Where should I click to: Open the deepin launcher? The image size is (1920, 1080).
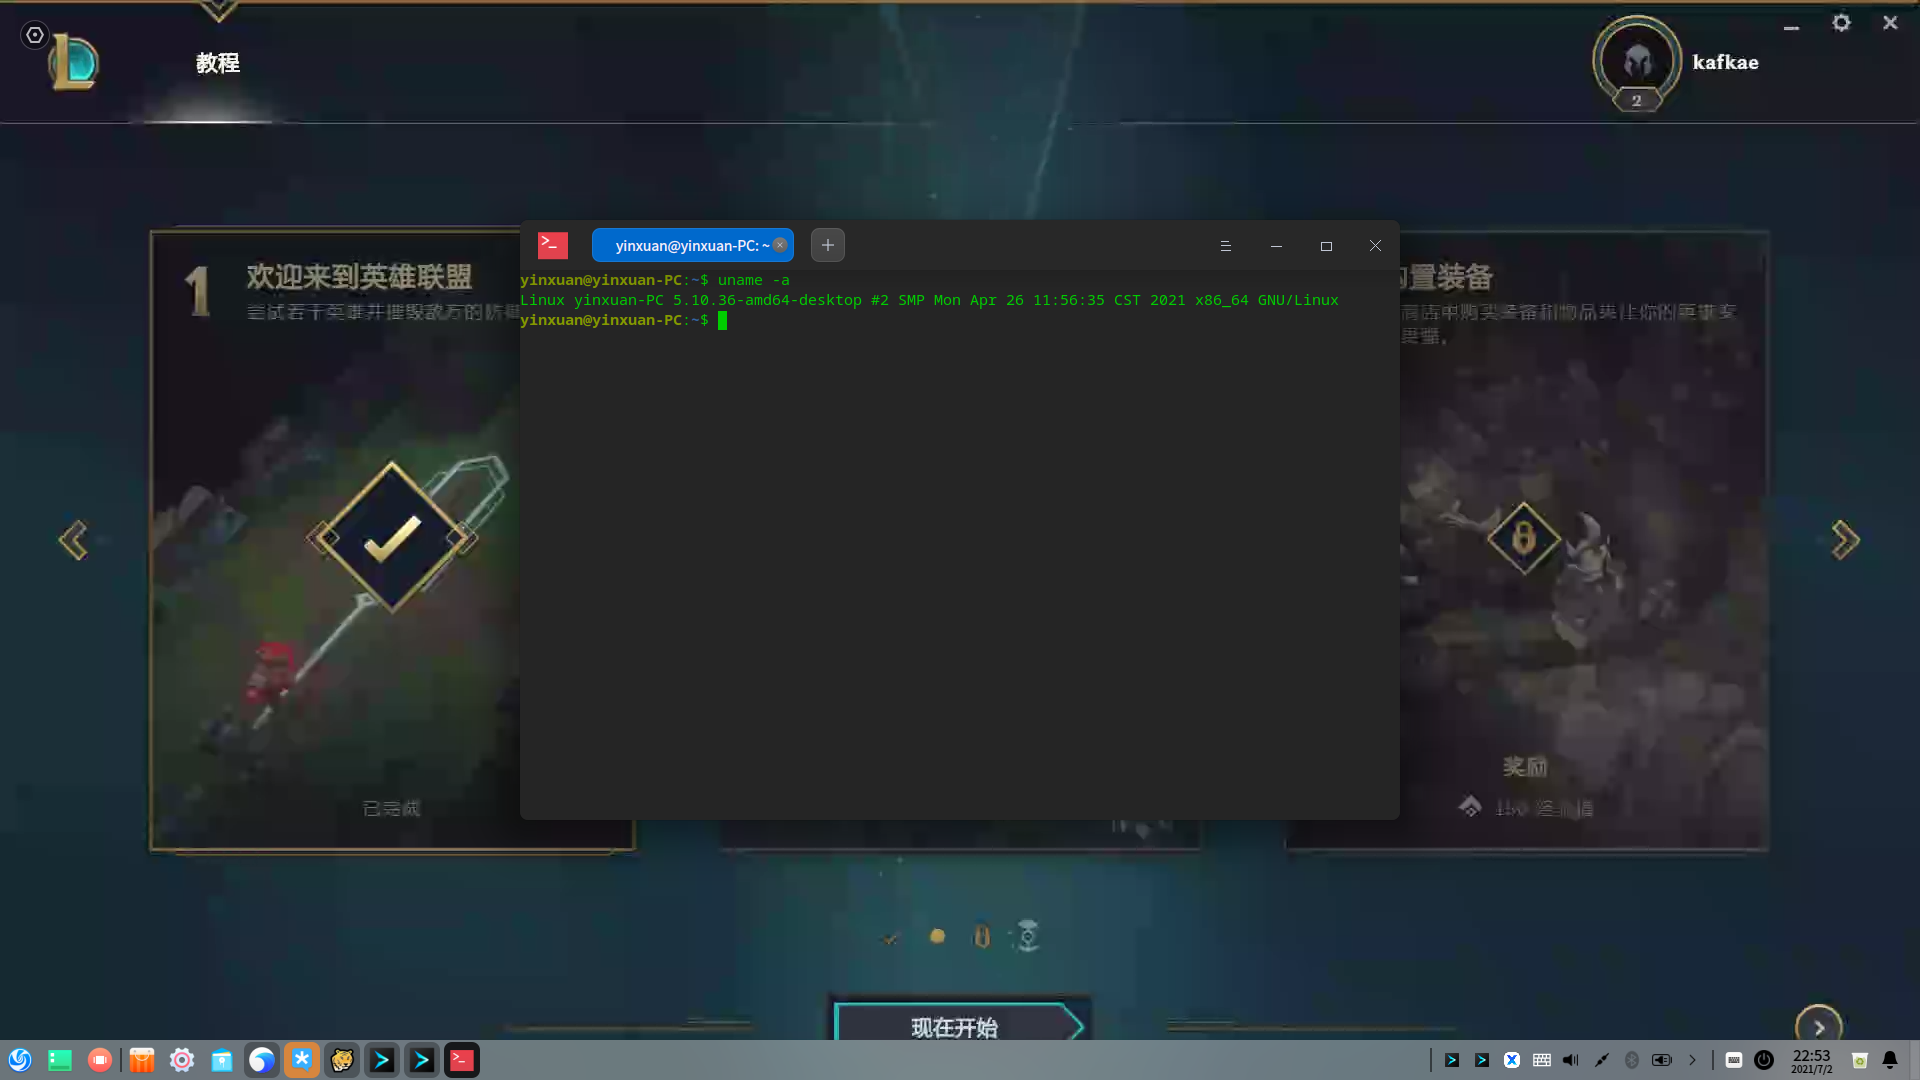[x=20, y=1060]
